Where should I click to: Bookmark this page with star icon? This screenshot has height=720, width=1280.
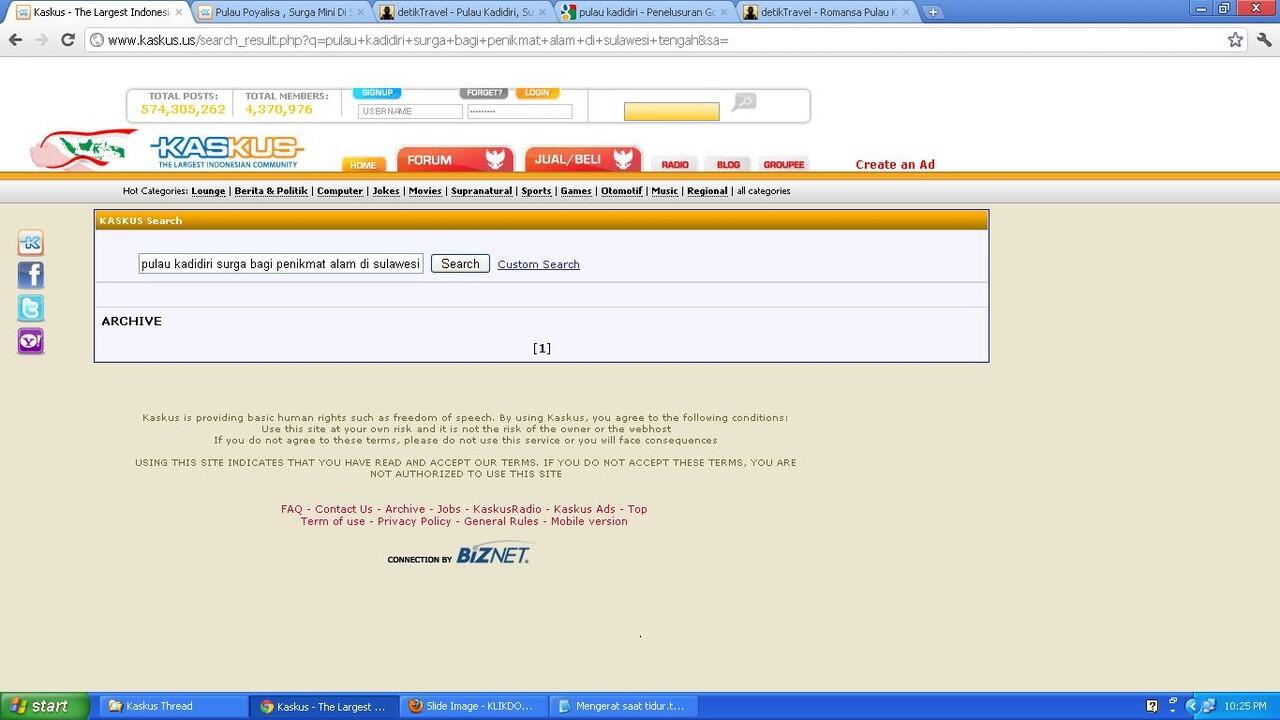tap(1236, 40)
